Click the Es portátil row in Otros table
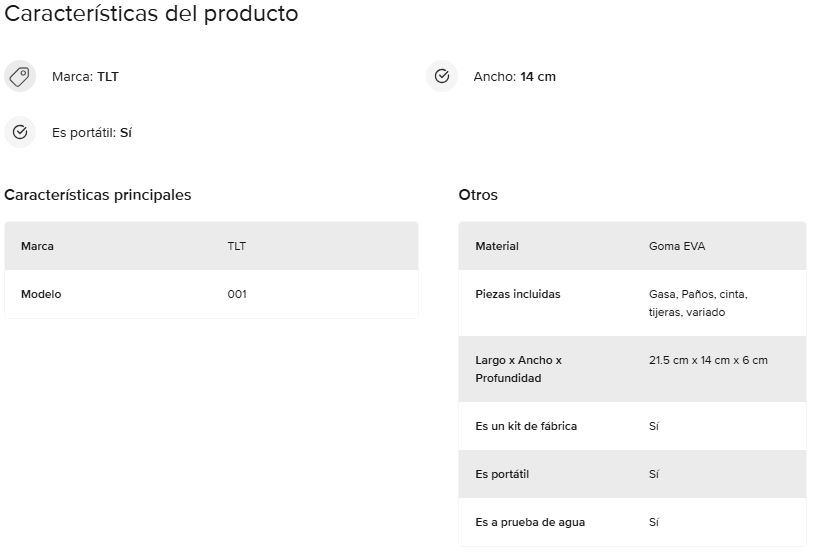 [x=633, y=474]
